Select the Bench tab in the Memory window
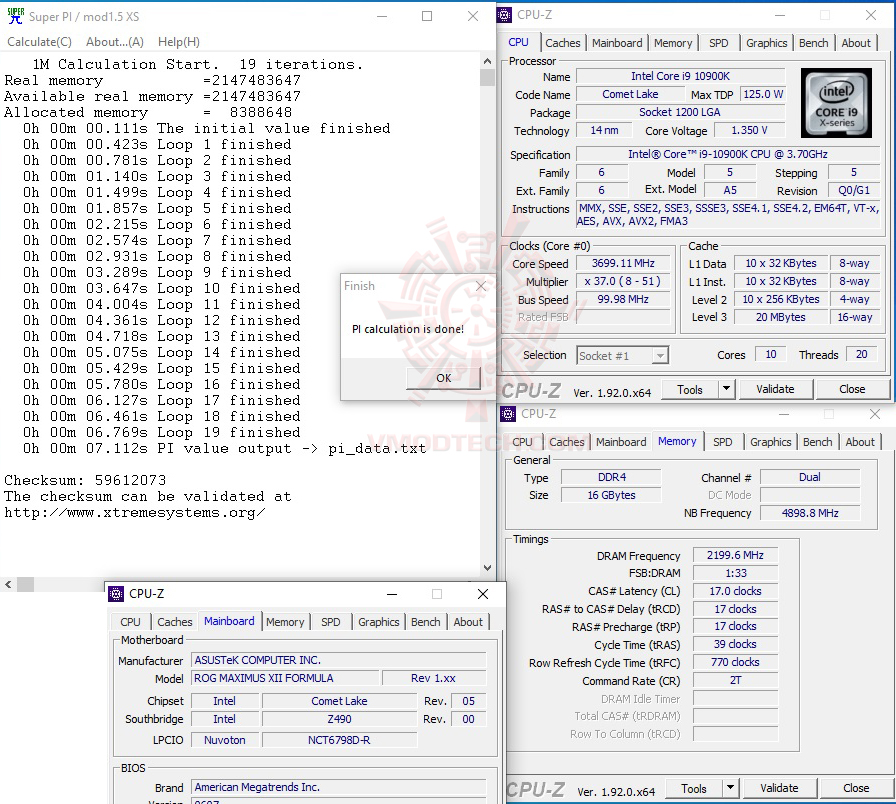The width and height of the screenshot is (896, 804). coord(817,441)
